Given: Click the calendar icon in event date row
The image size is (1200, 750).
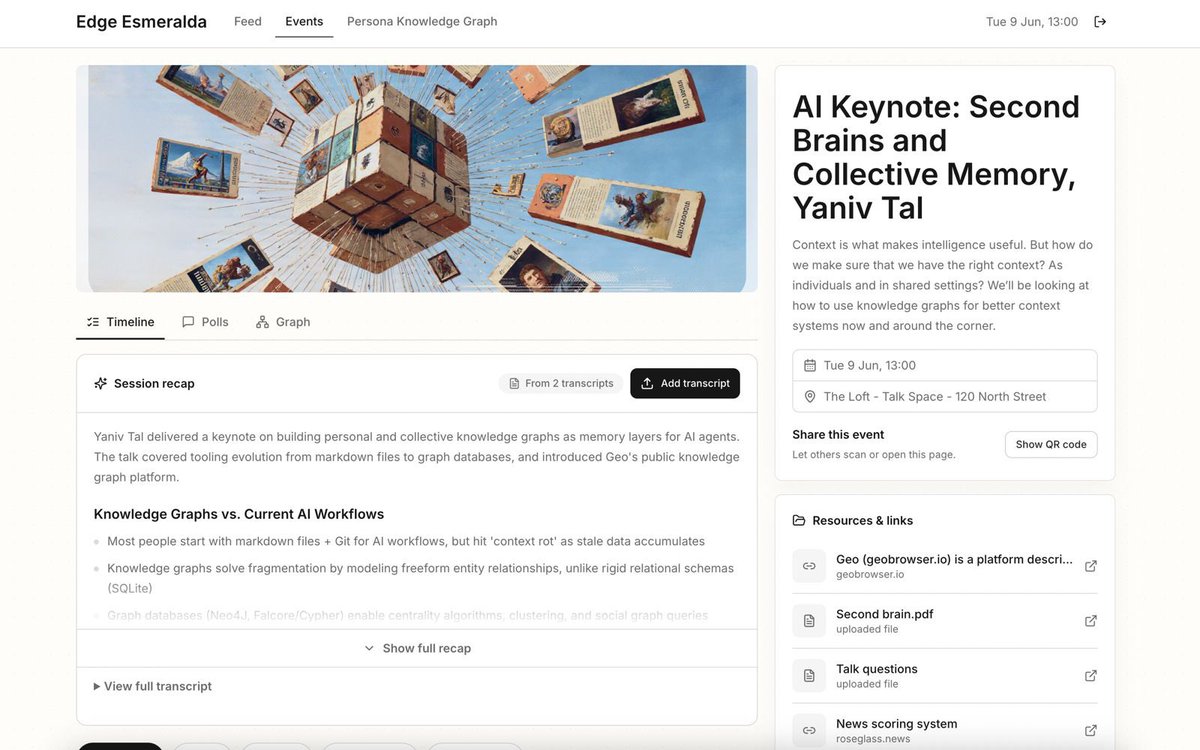Looking at the screenshot, I should pyautogui.click(x=810, y=366).
